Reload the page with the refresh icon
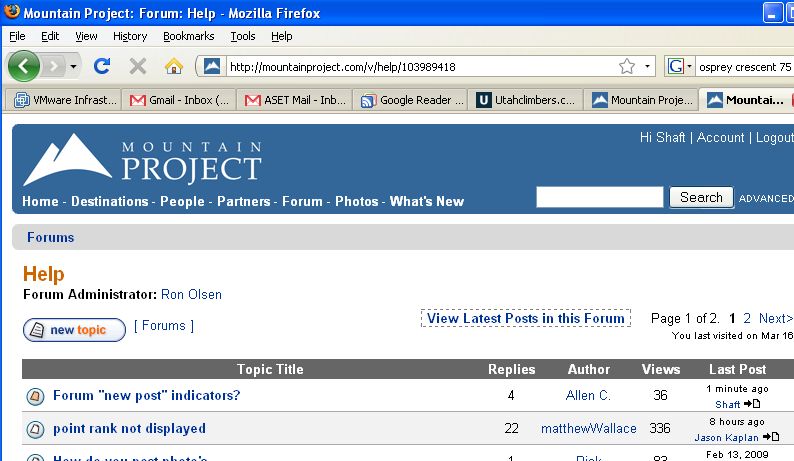The height and width of the screenshot is (461, 794). coord(101,66)
